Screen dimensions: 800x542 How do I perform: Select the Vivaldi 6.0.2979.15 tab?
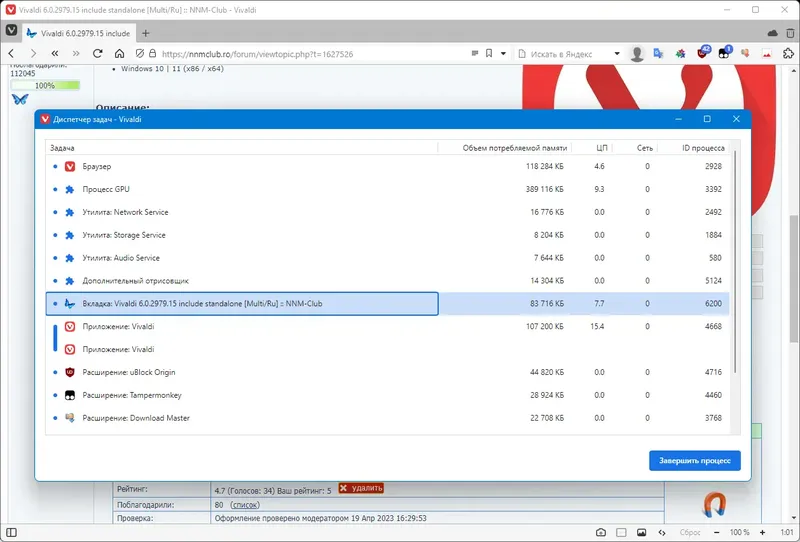click(79, 33)
